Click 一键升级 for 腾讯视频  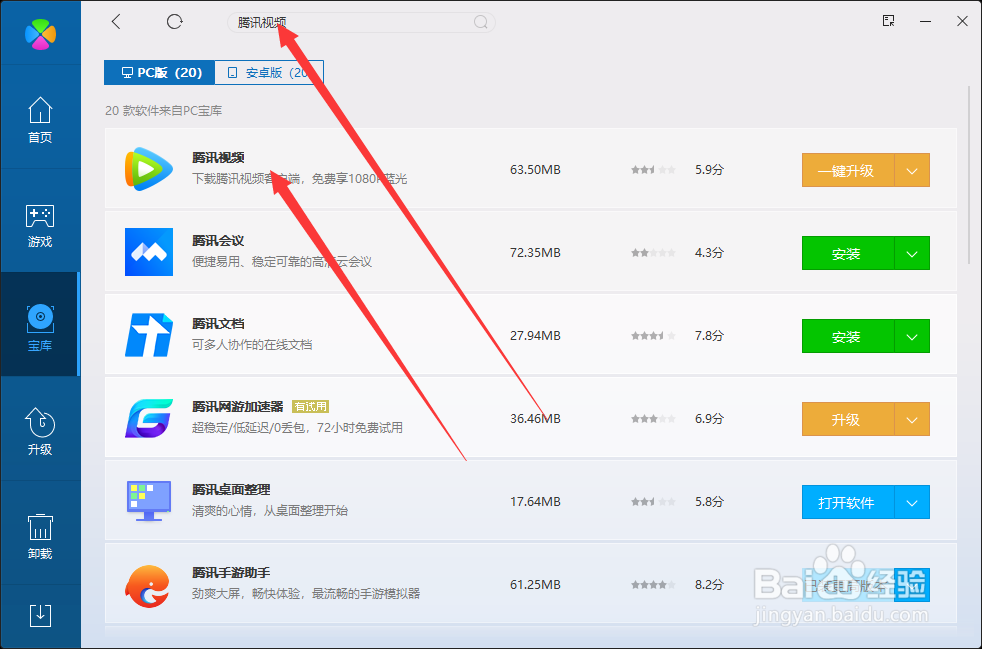coord(848,170)
